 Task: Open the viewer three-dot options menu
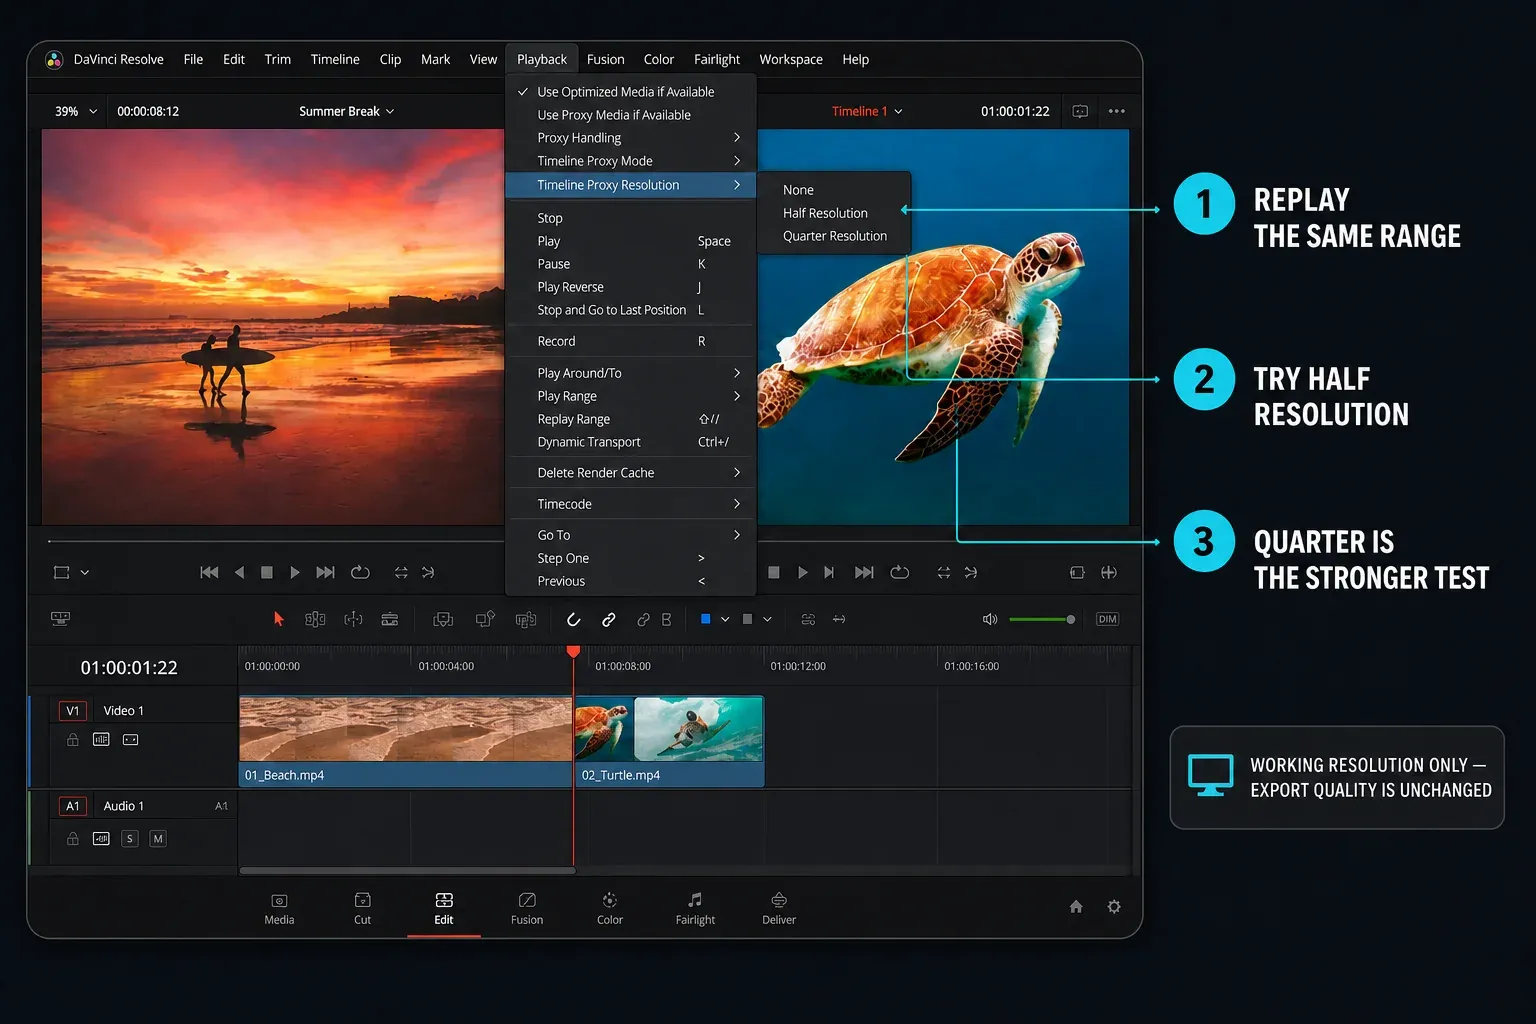(x=1117, y=111)
